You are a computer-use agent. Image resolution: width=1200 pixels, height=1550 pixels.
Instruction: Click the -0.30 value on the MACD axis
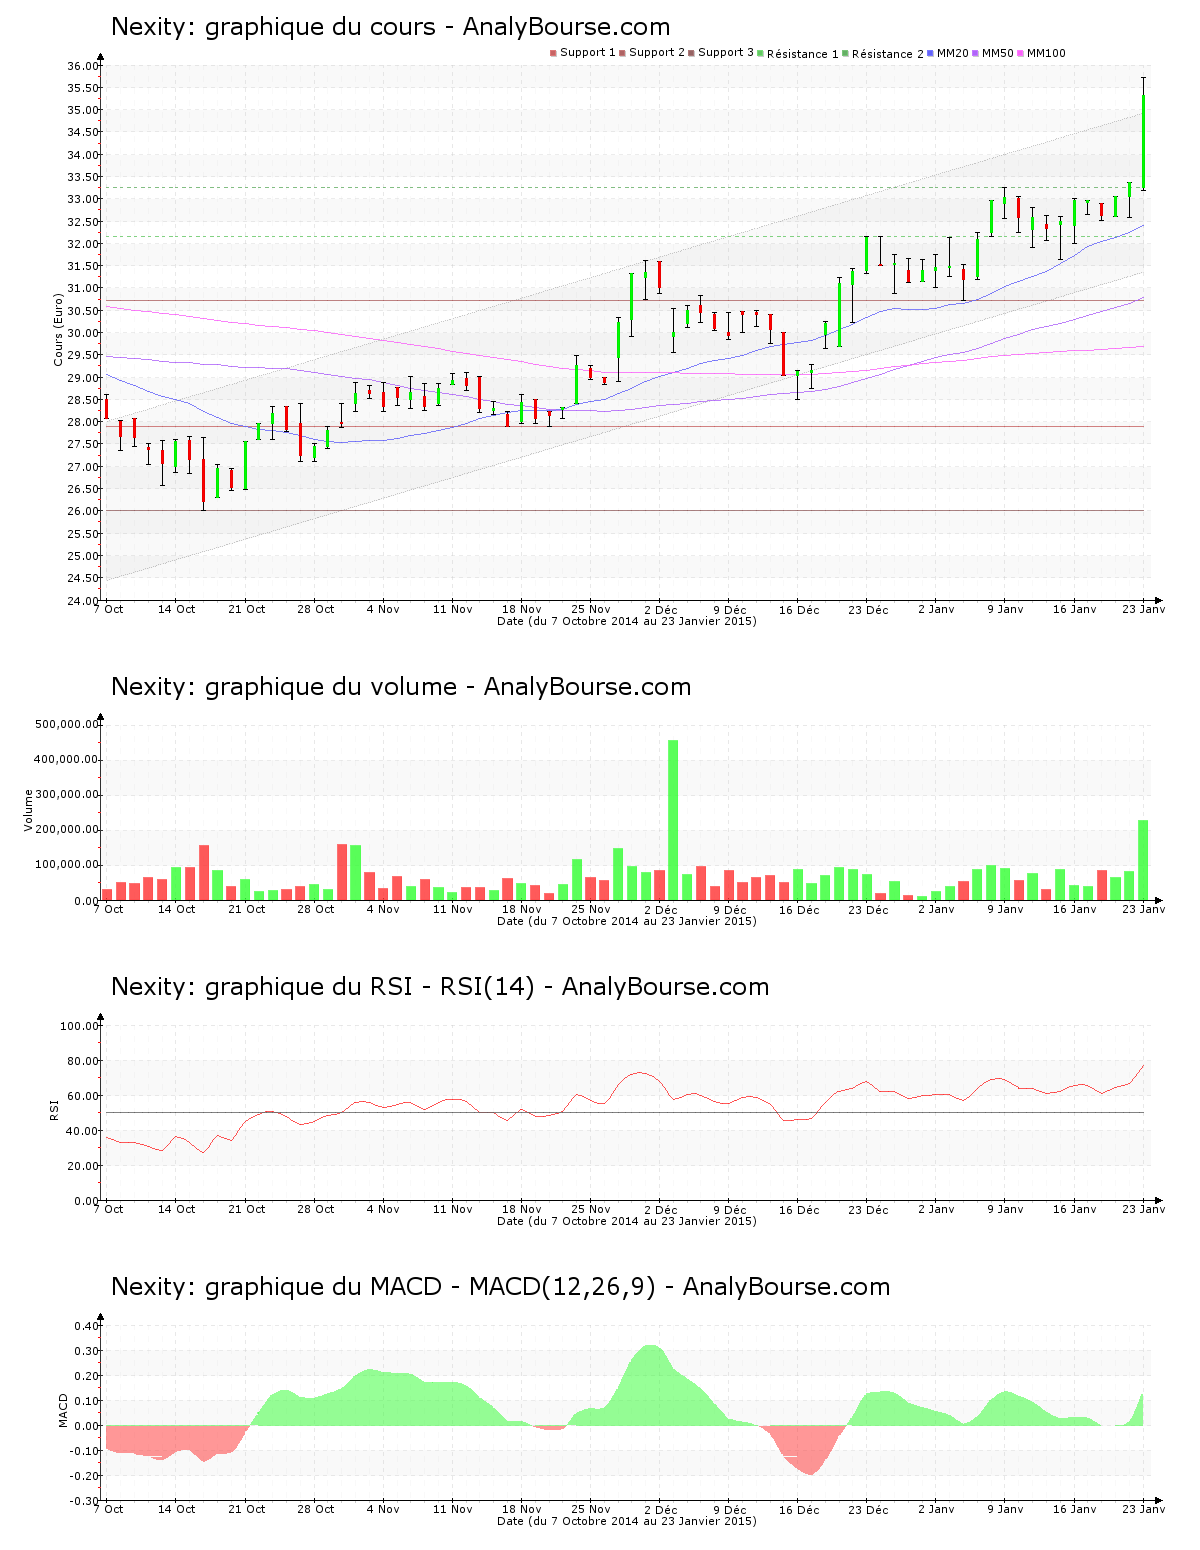[x=85, y=1501]
